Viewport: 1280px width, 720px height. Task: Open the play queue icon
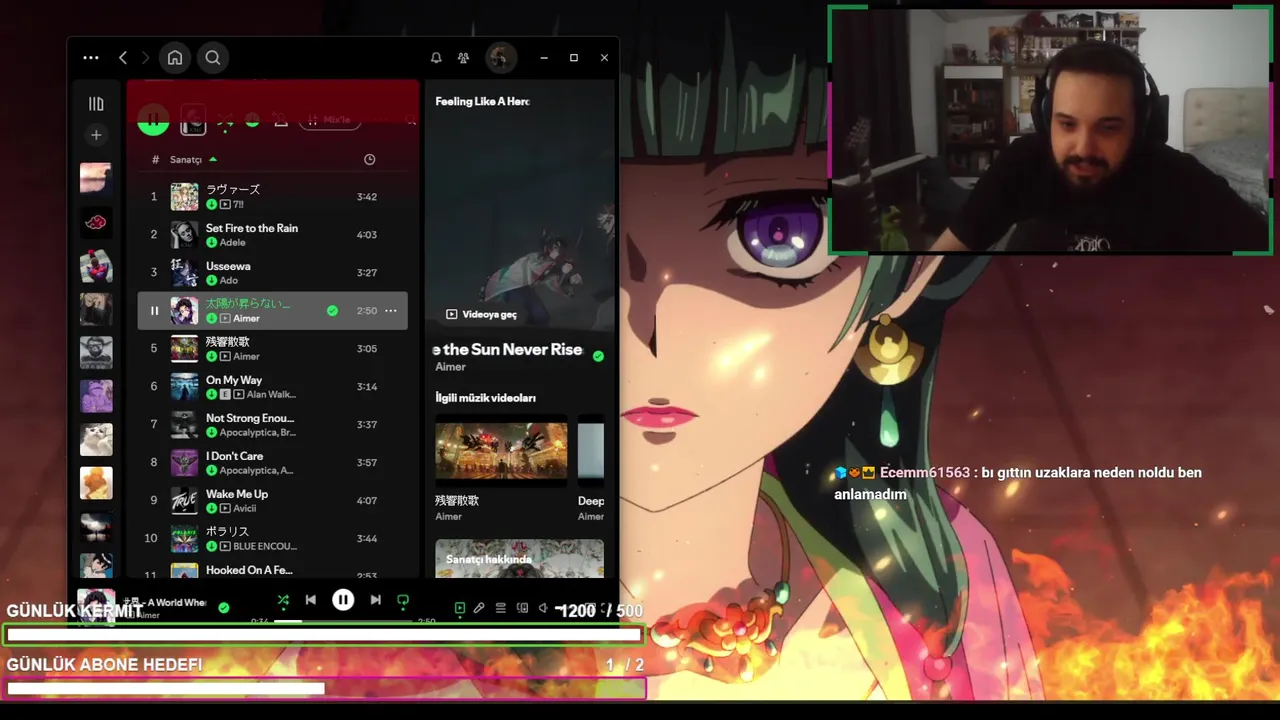[501, 608]
